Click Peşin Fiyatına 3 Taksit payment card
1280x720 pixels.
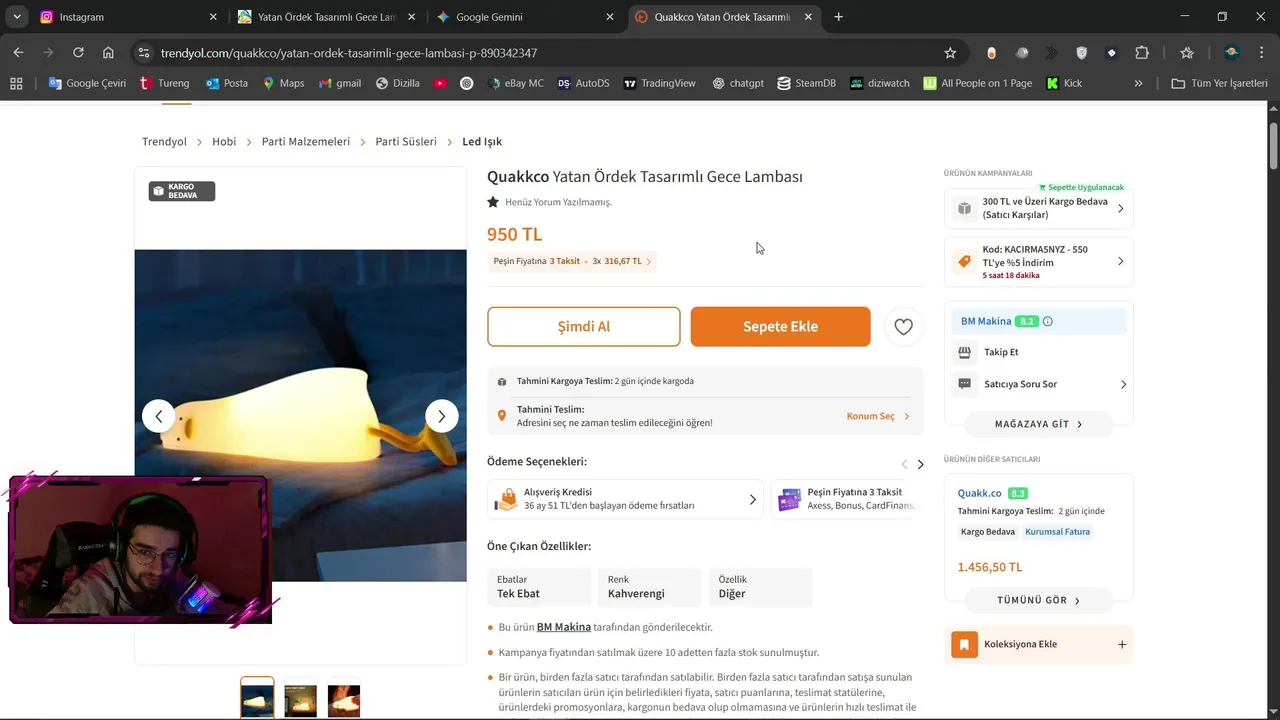[x=847, y=499]
